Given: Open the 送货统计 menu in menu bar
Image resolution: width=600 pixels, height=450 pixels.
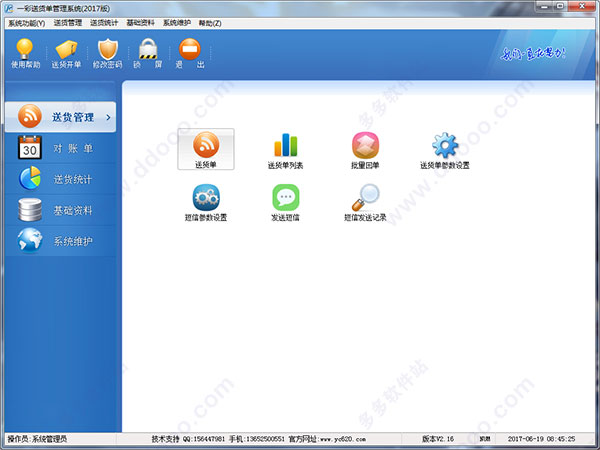Looking at the screenshot, I should [x=104, y=23].
